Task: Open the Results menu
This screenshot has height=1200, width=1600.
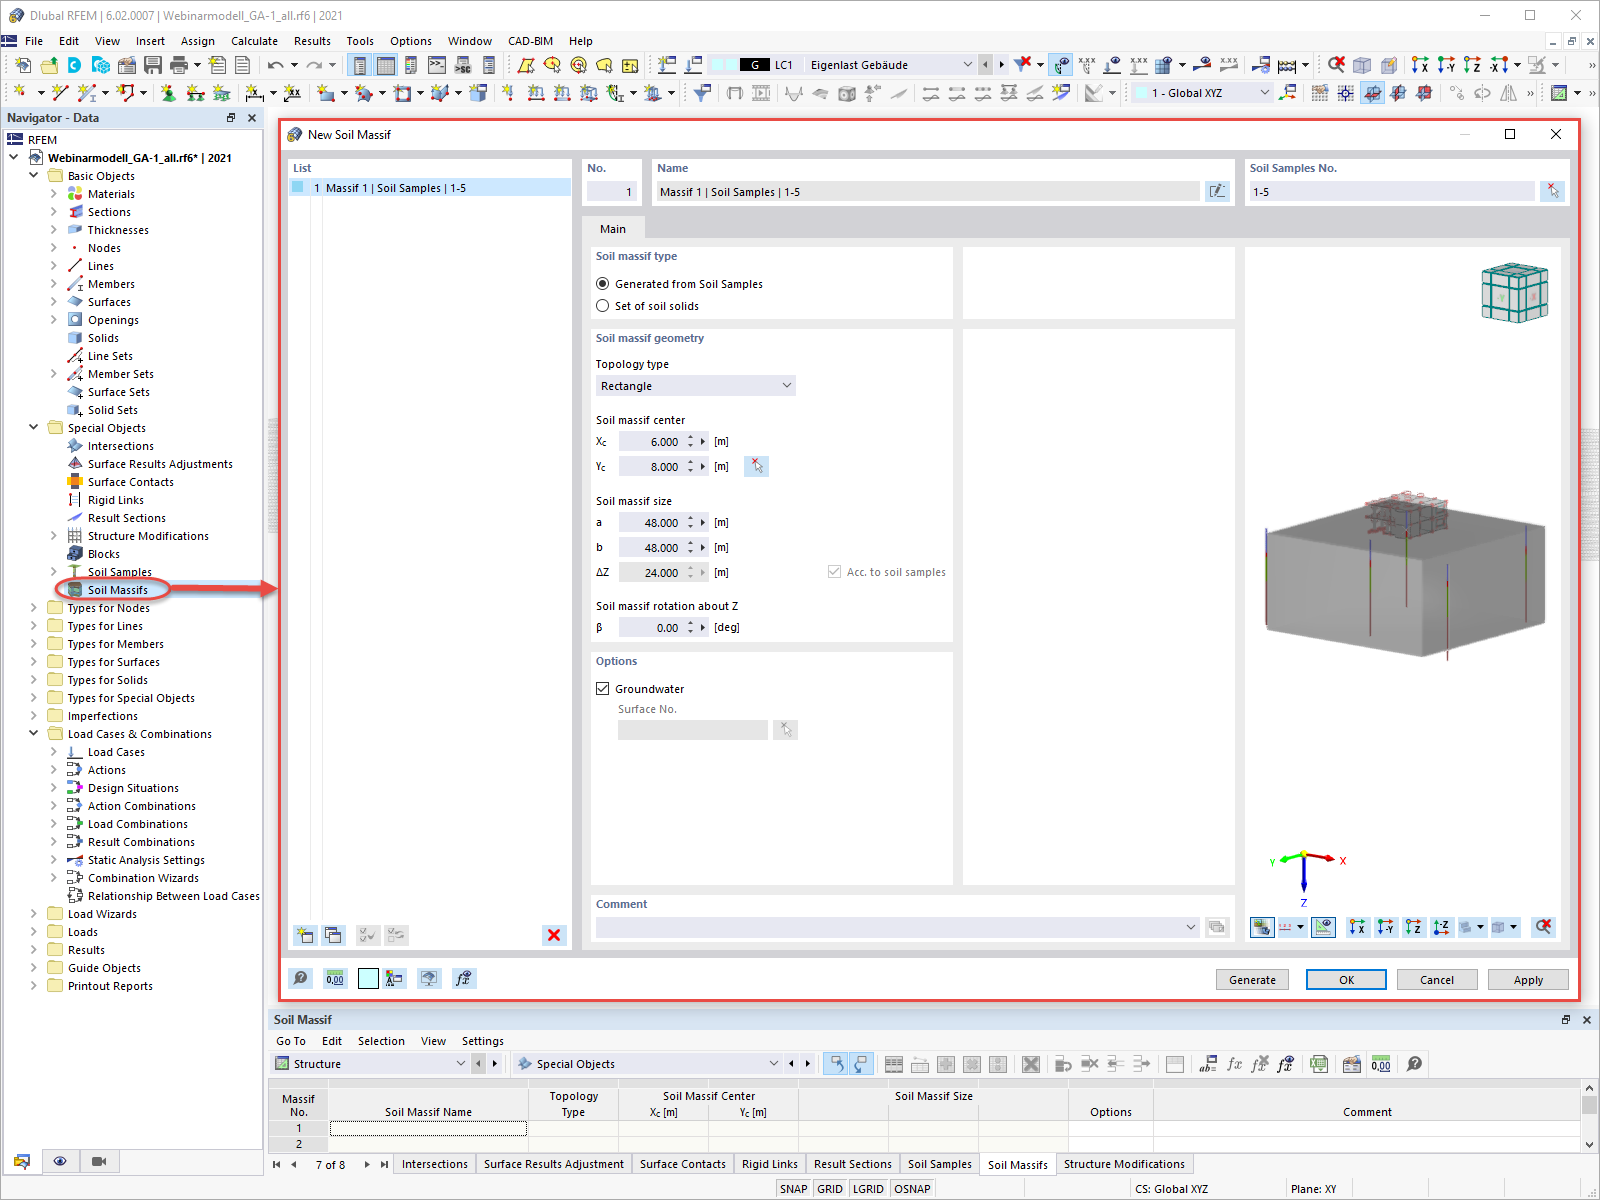Action: (312, 41)
